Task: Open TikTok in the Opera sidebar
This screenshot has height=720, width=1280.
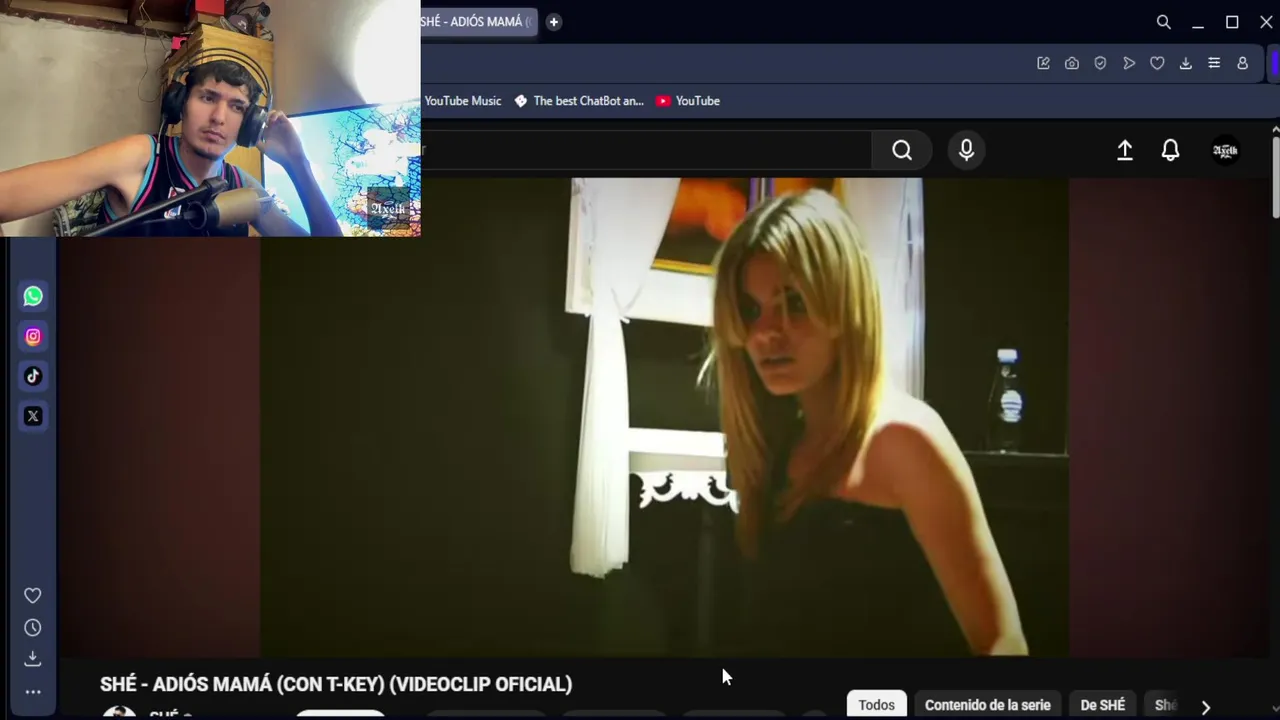Action: coord(33,376)
